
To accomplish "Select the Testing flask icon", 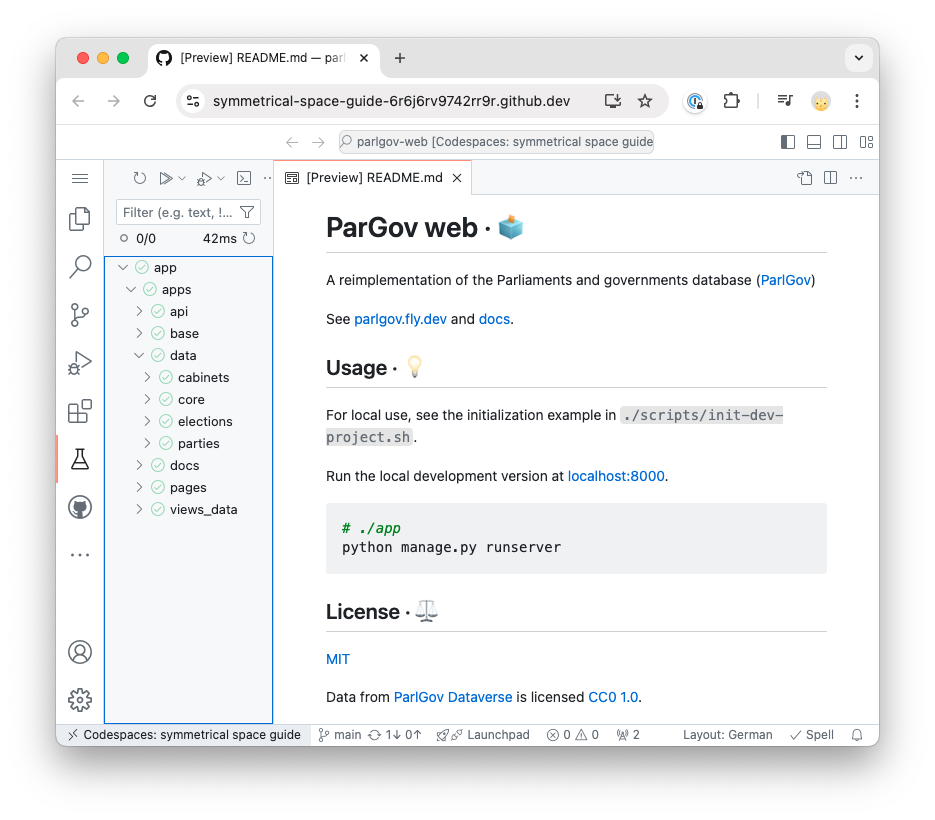I will pos(80,459).
